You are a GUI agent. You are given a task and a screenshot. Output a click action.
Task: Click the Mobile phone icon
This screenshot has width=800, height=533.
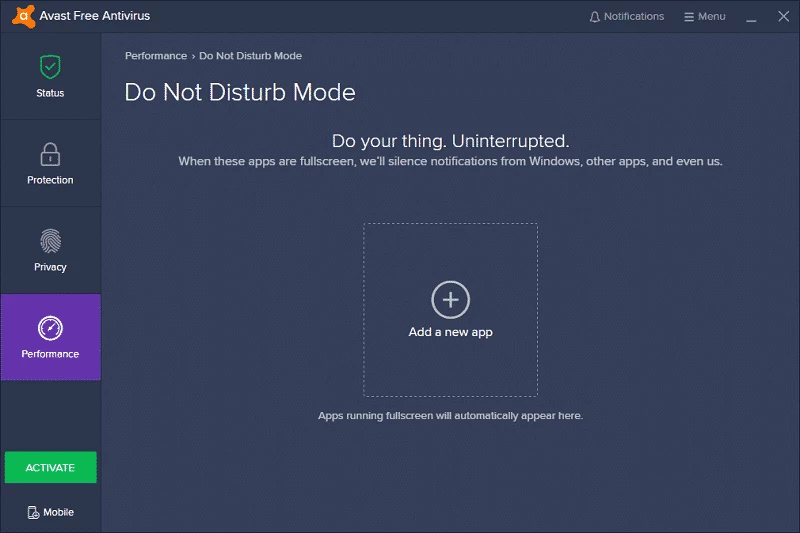point(33,512)
